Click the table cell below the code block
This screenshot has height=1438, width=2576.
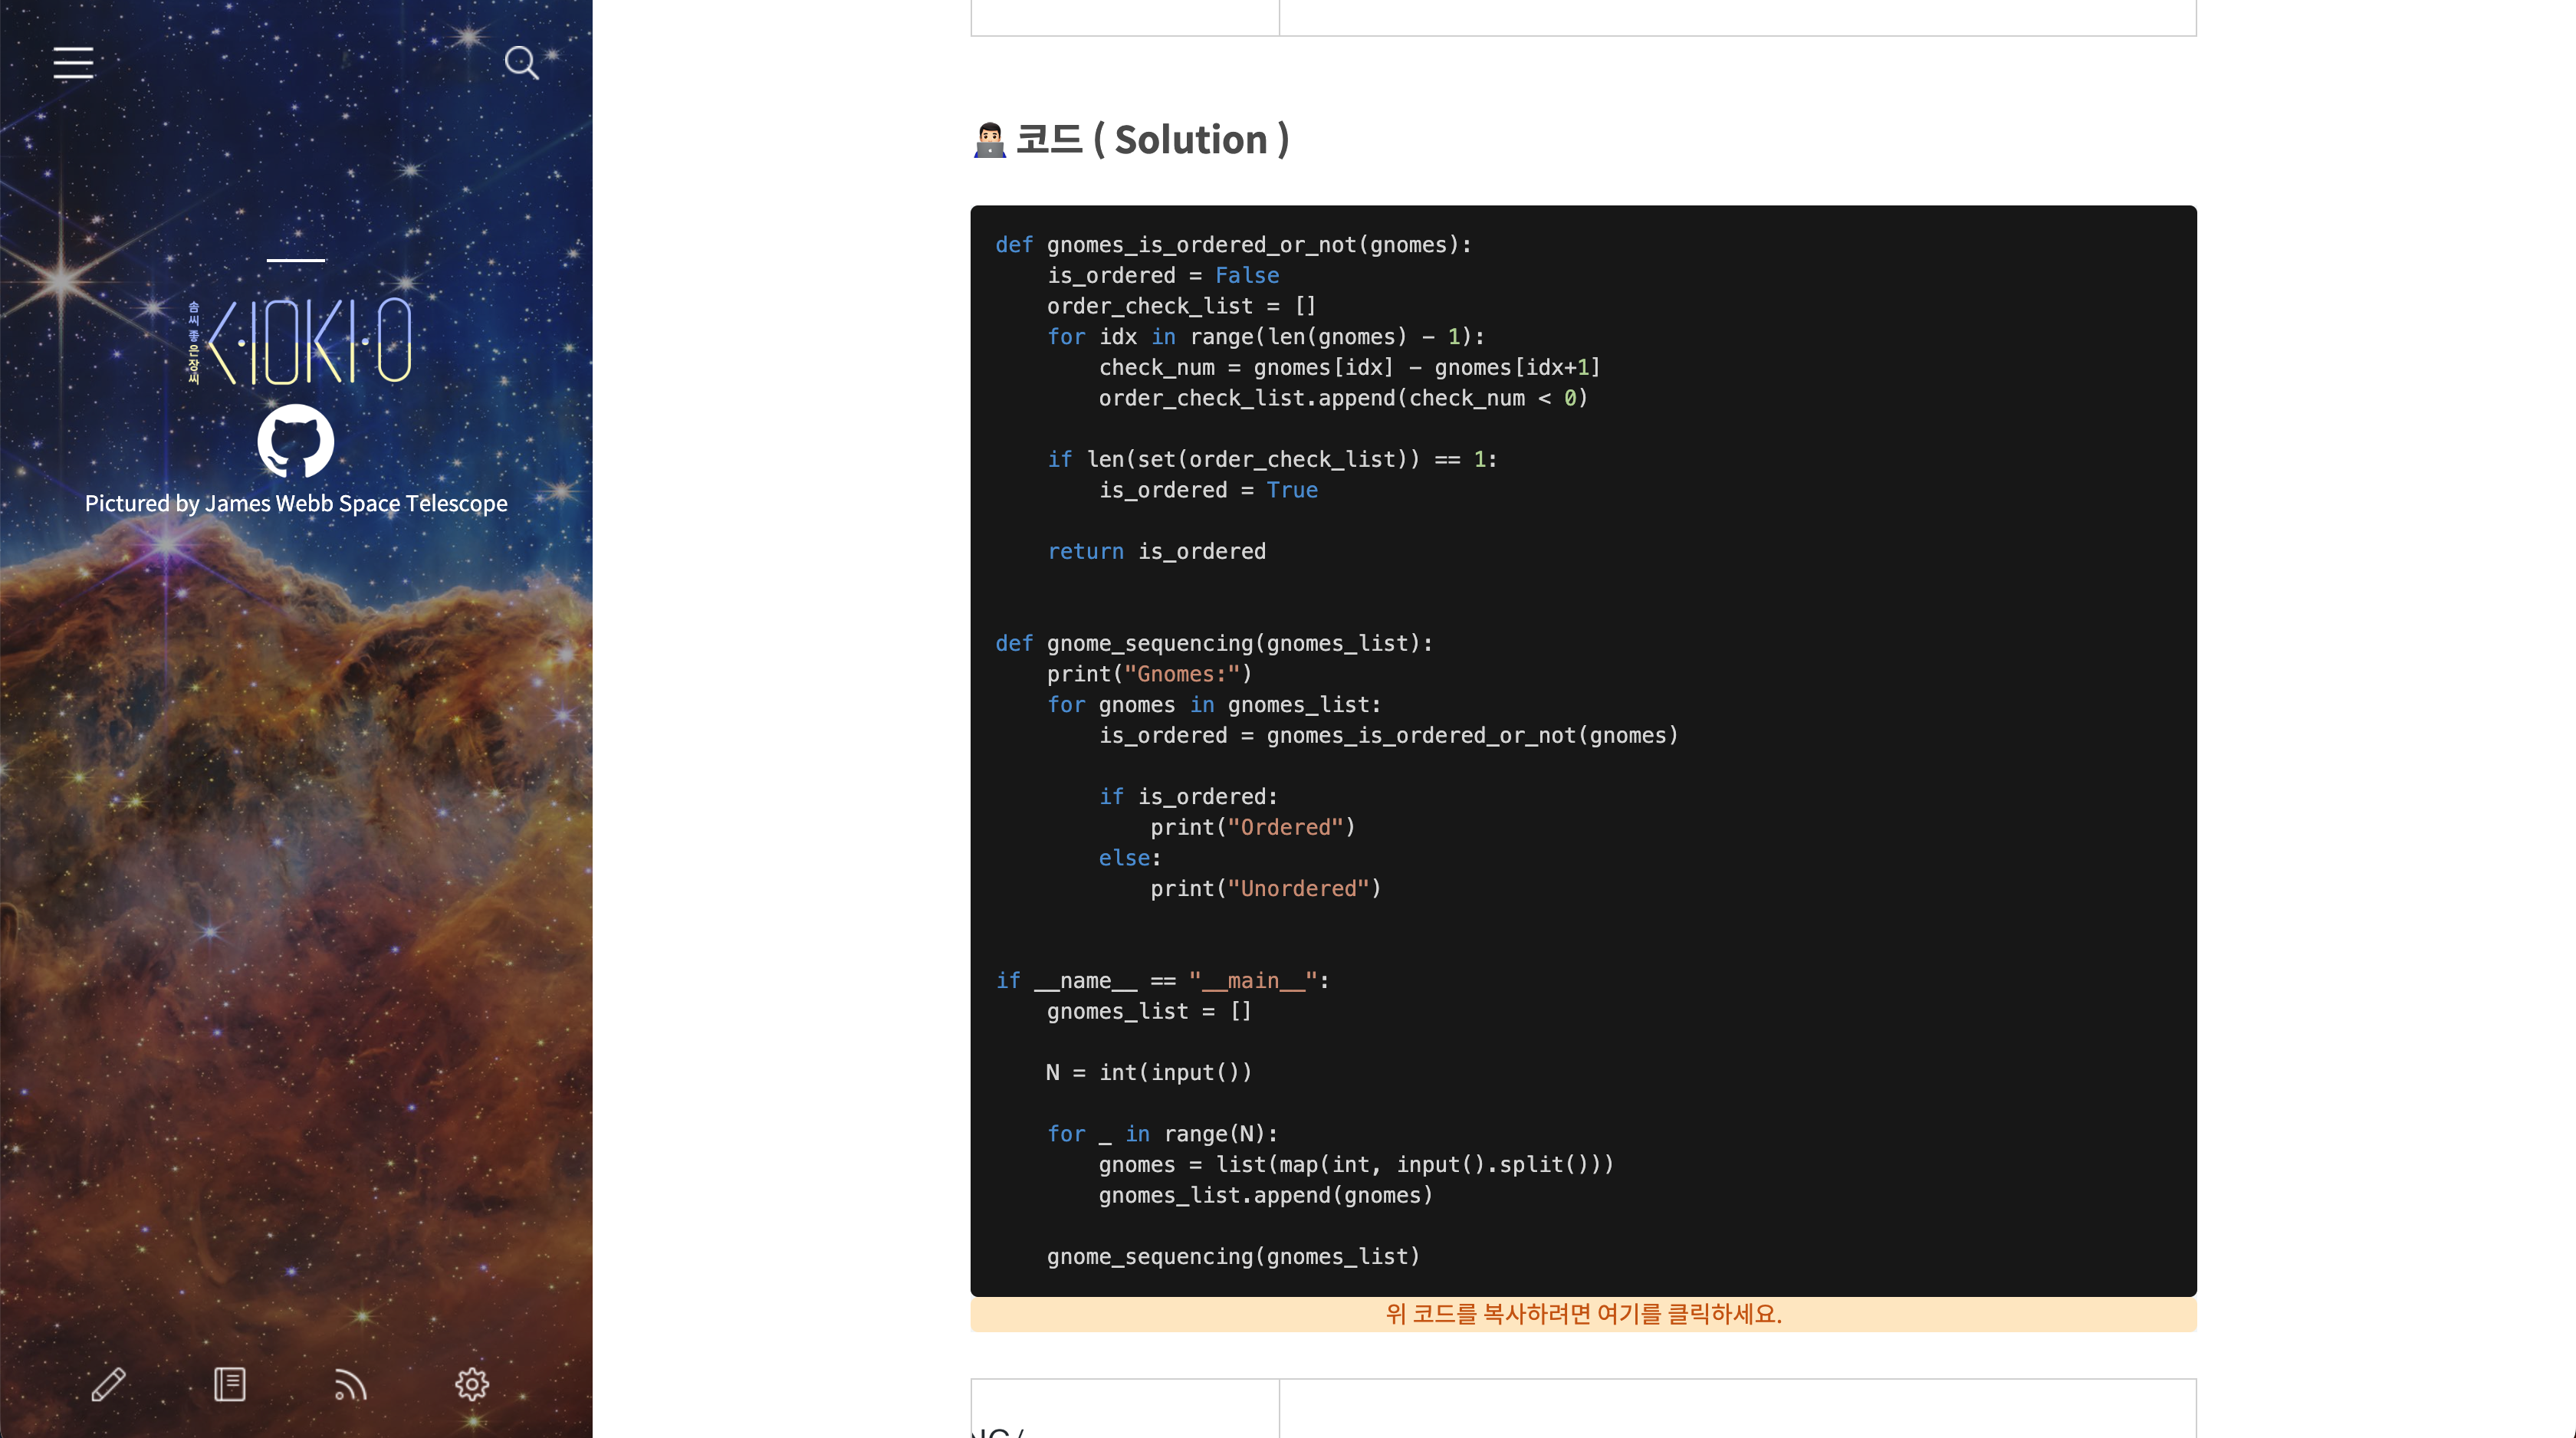coord(1736,1410)
